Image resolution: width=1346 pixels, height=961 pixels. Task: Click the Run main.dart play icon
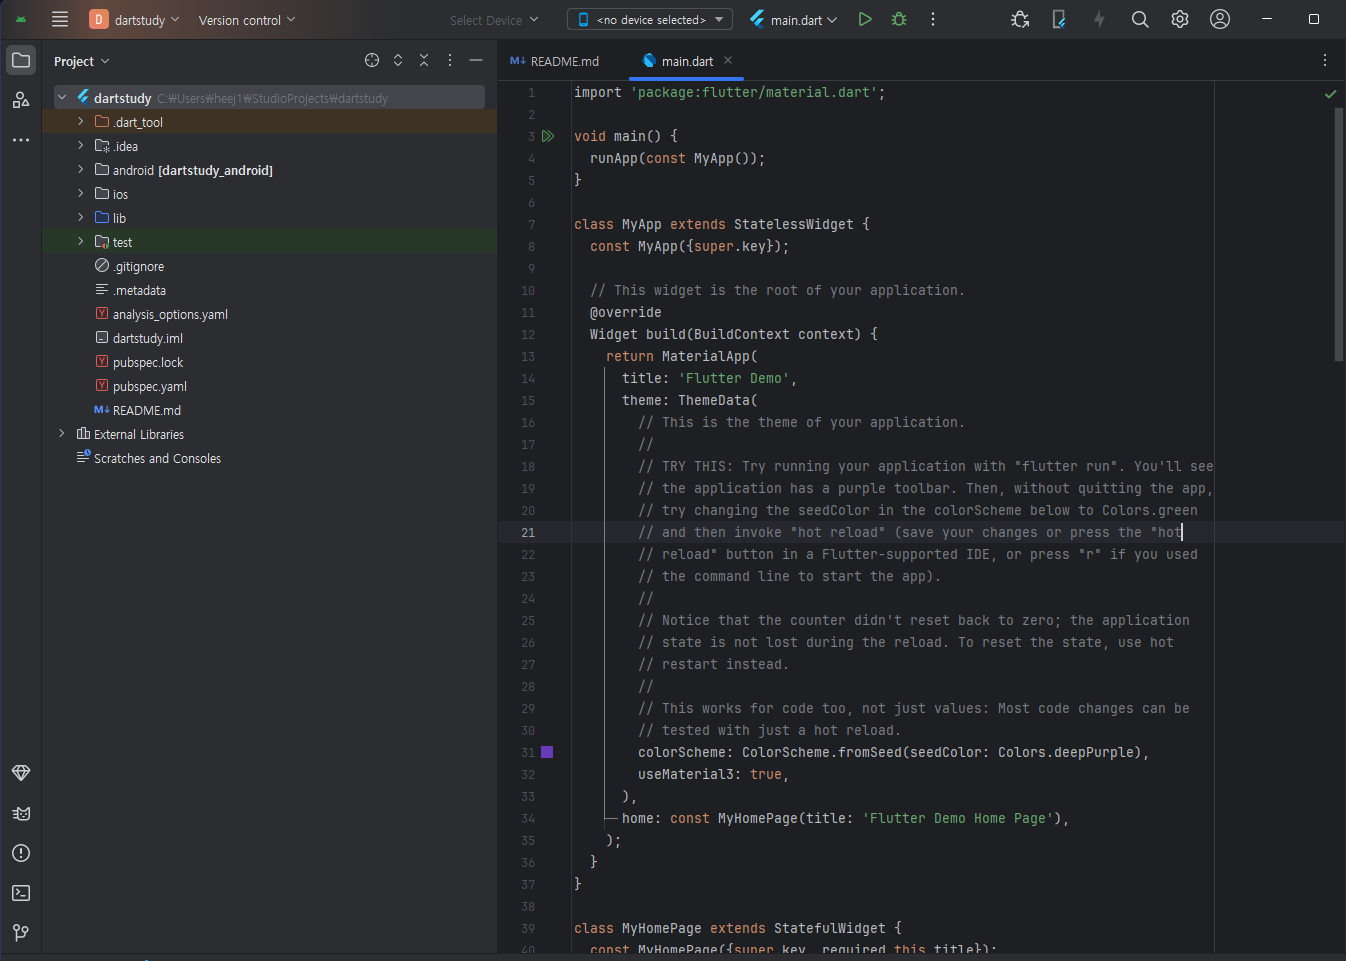[x=865, y=19]
